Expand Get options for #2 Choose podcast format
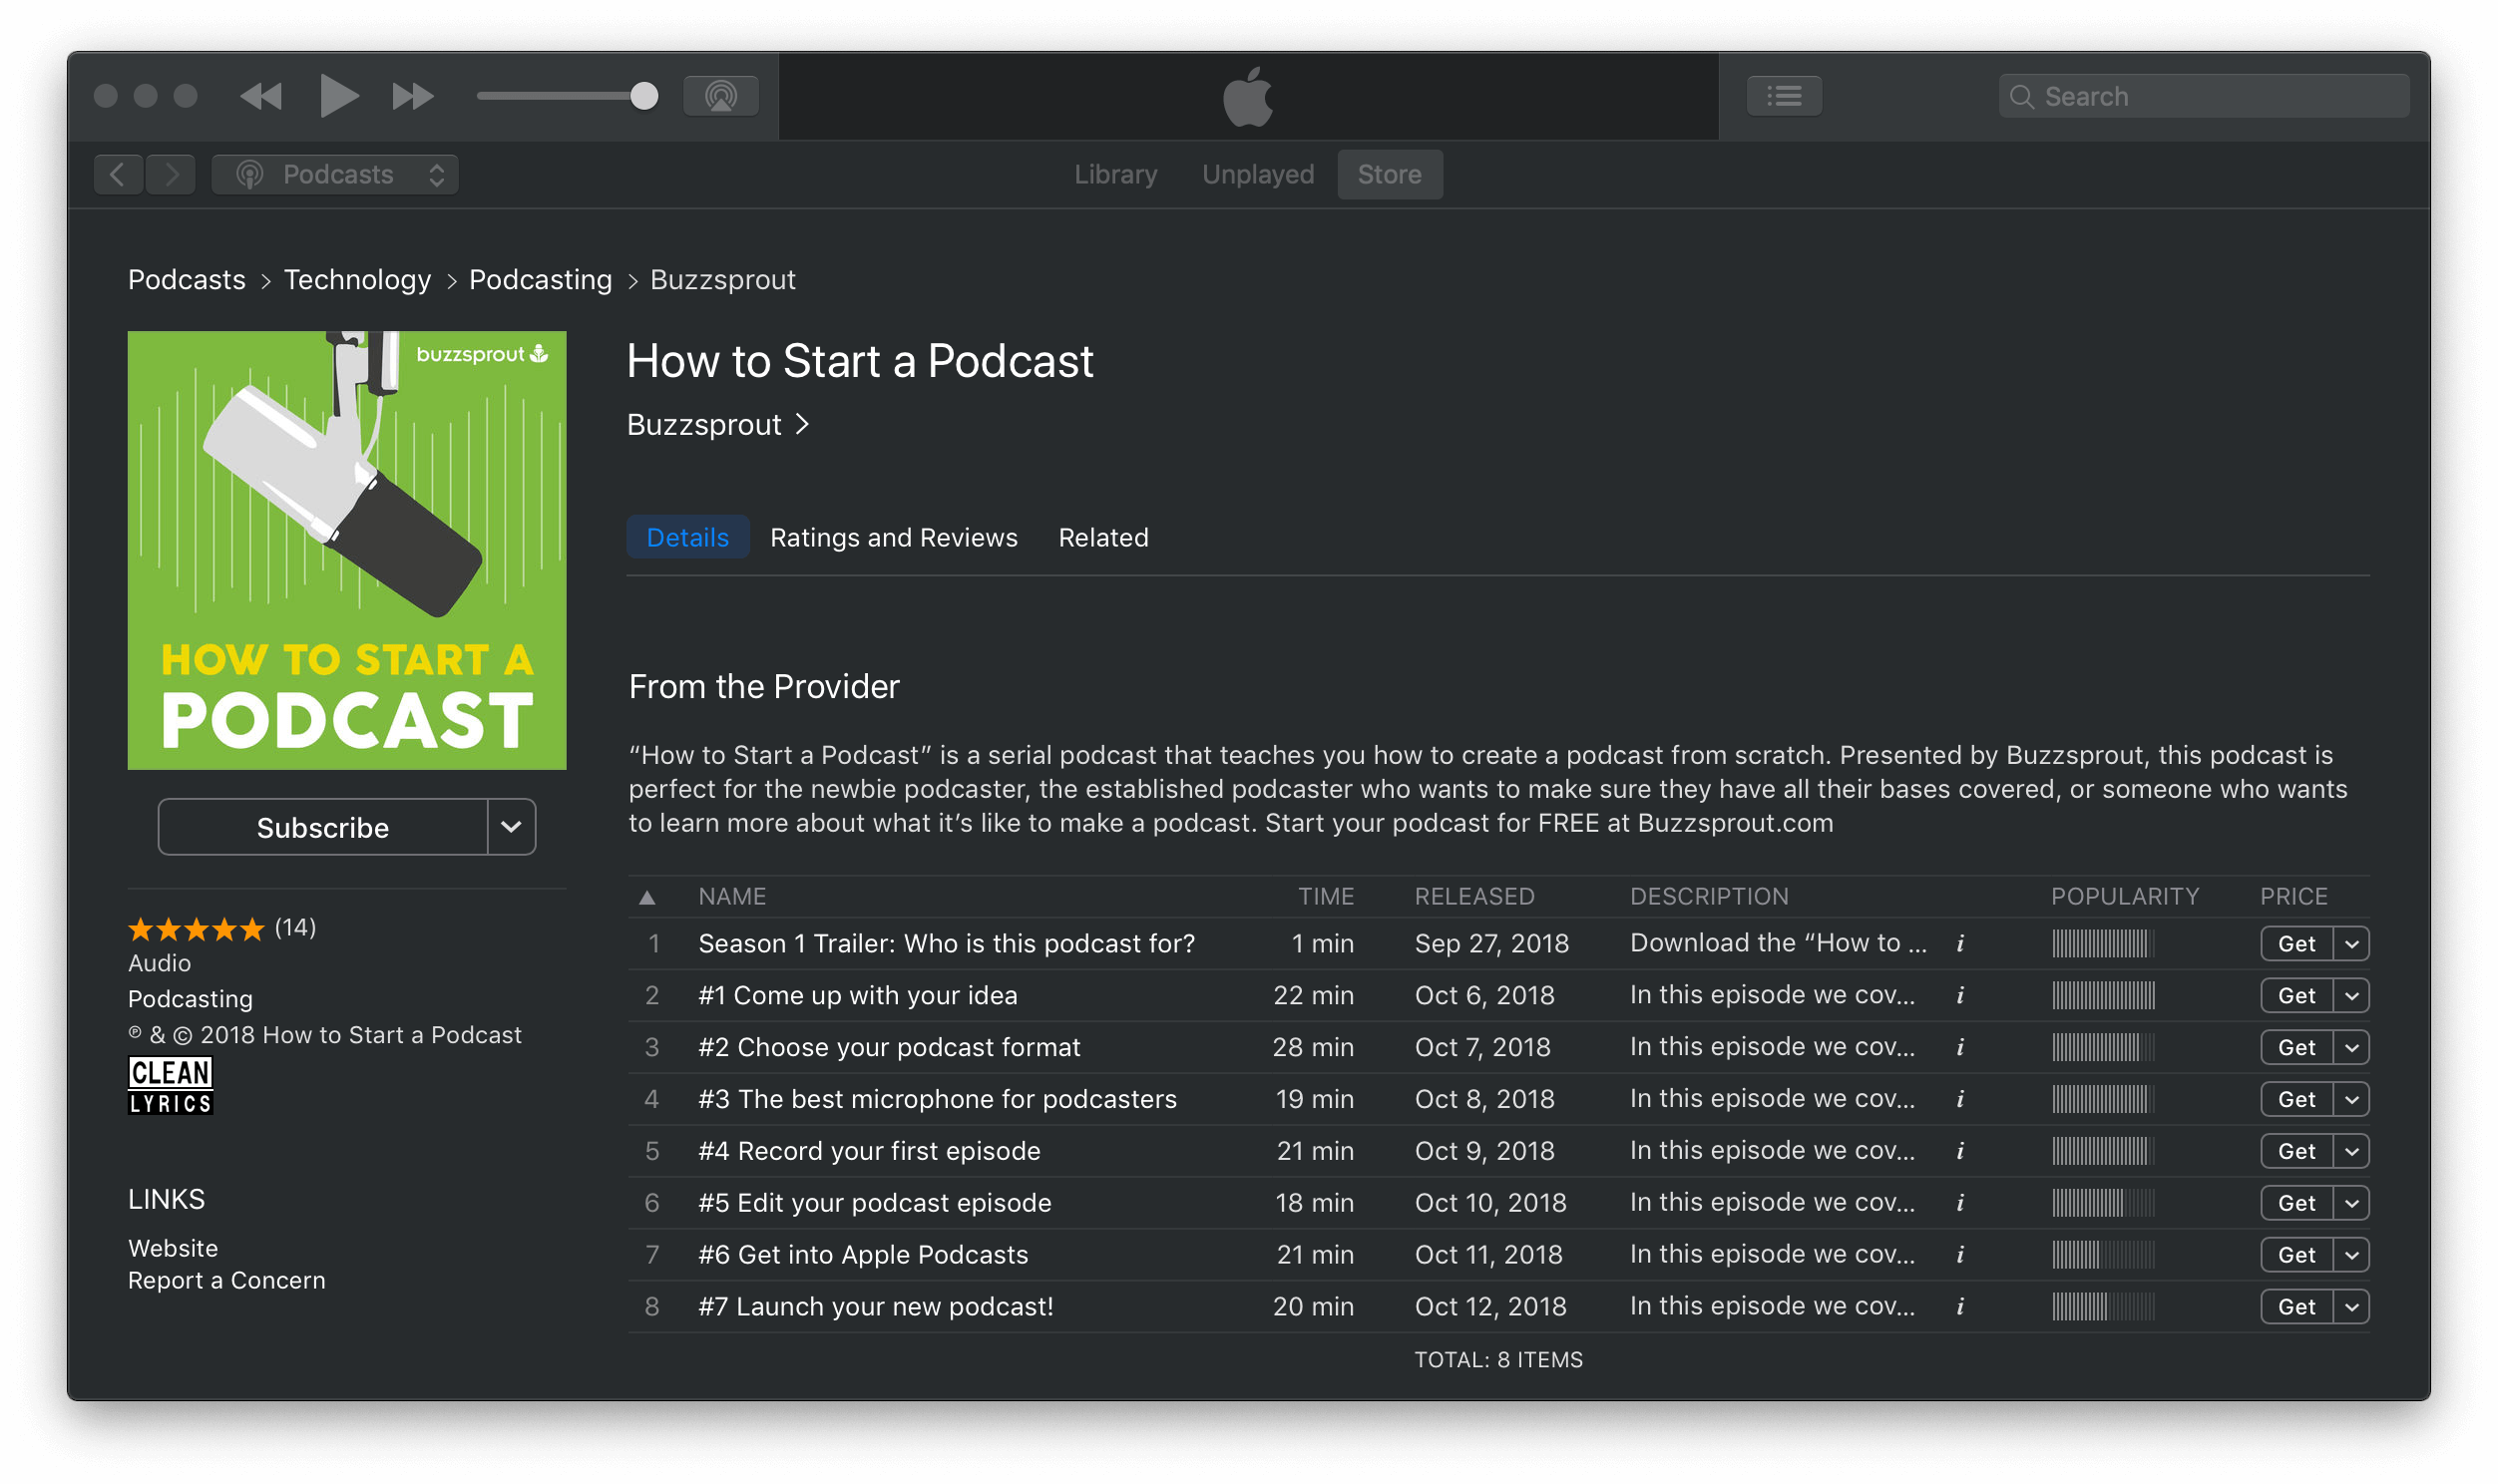The height and width of the screenshot is (1484, 2498). pos(2352,1048)
